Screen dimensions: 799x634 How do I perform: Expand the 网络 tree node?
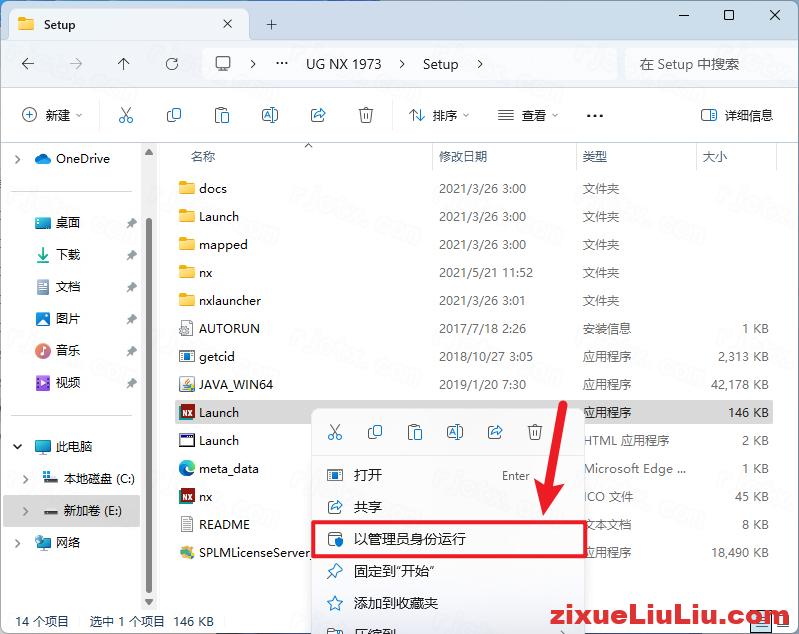pyautogui.click(x=17, y=543)
